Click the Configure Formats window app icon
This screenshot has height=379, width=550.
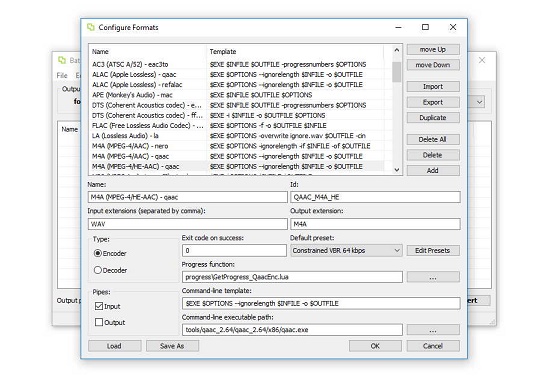pyautogui.click(x=91, y=27)
